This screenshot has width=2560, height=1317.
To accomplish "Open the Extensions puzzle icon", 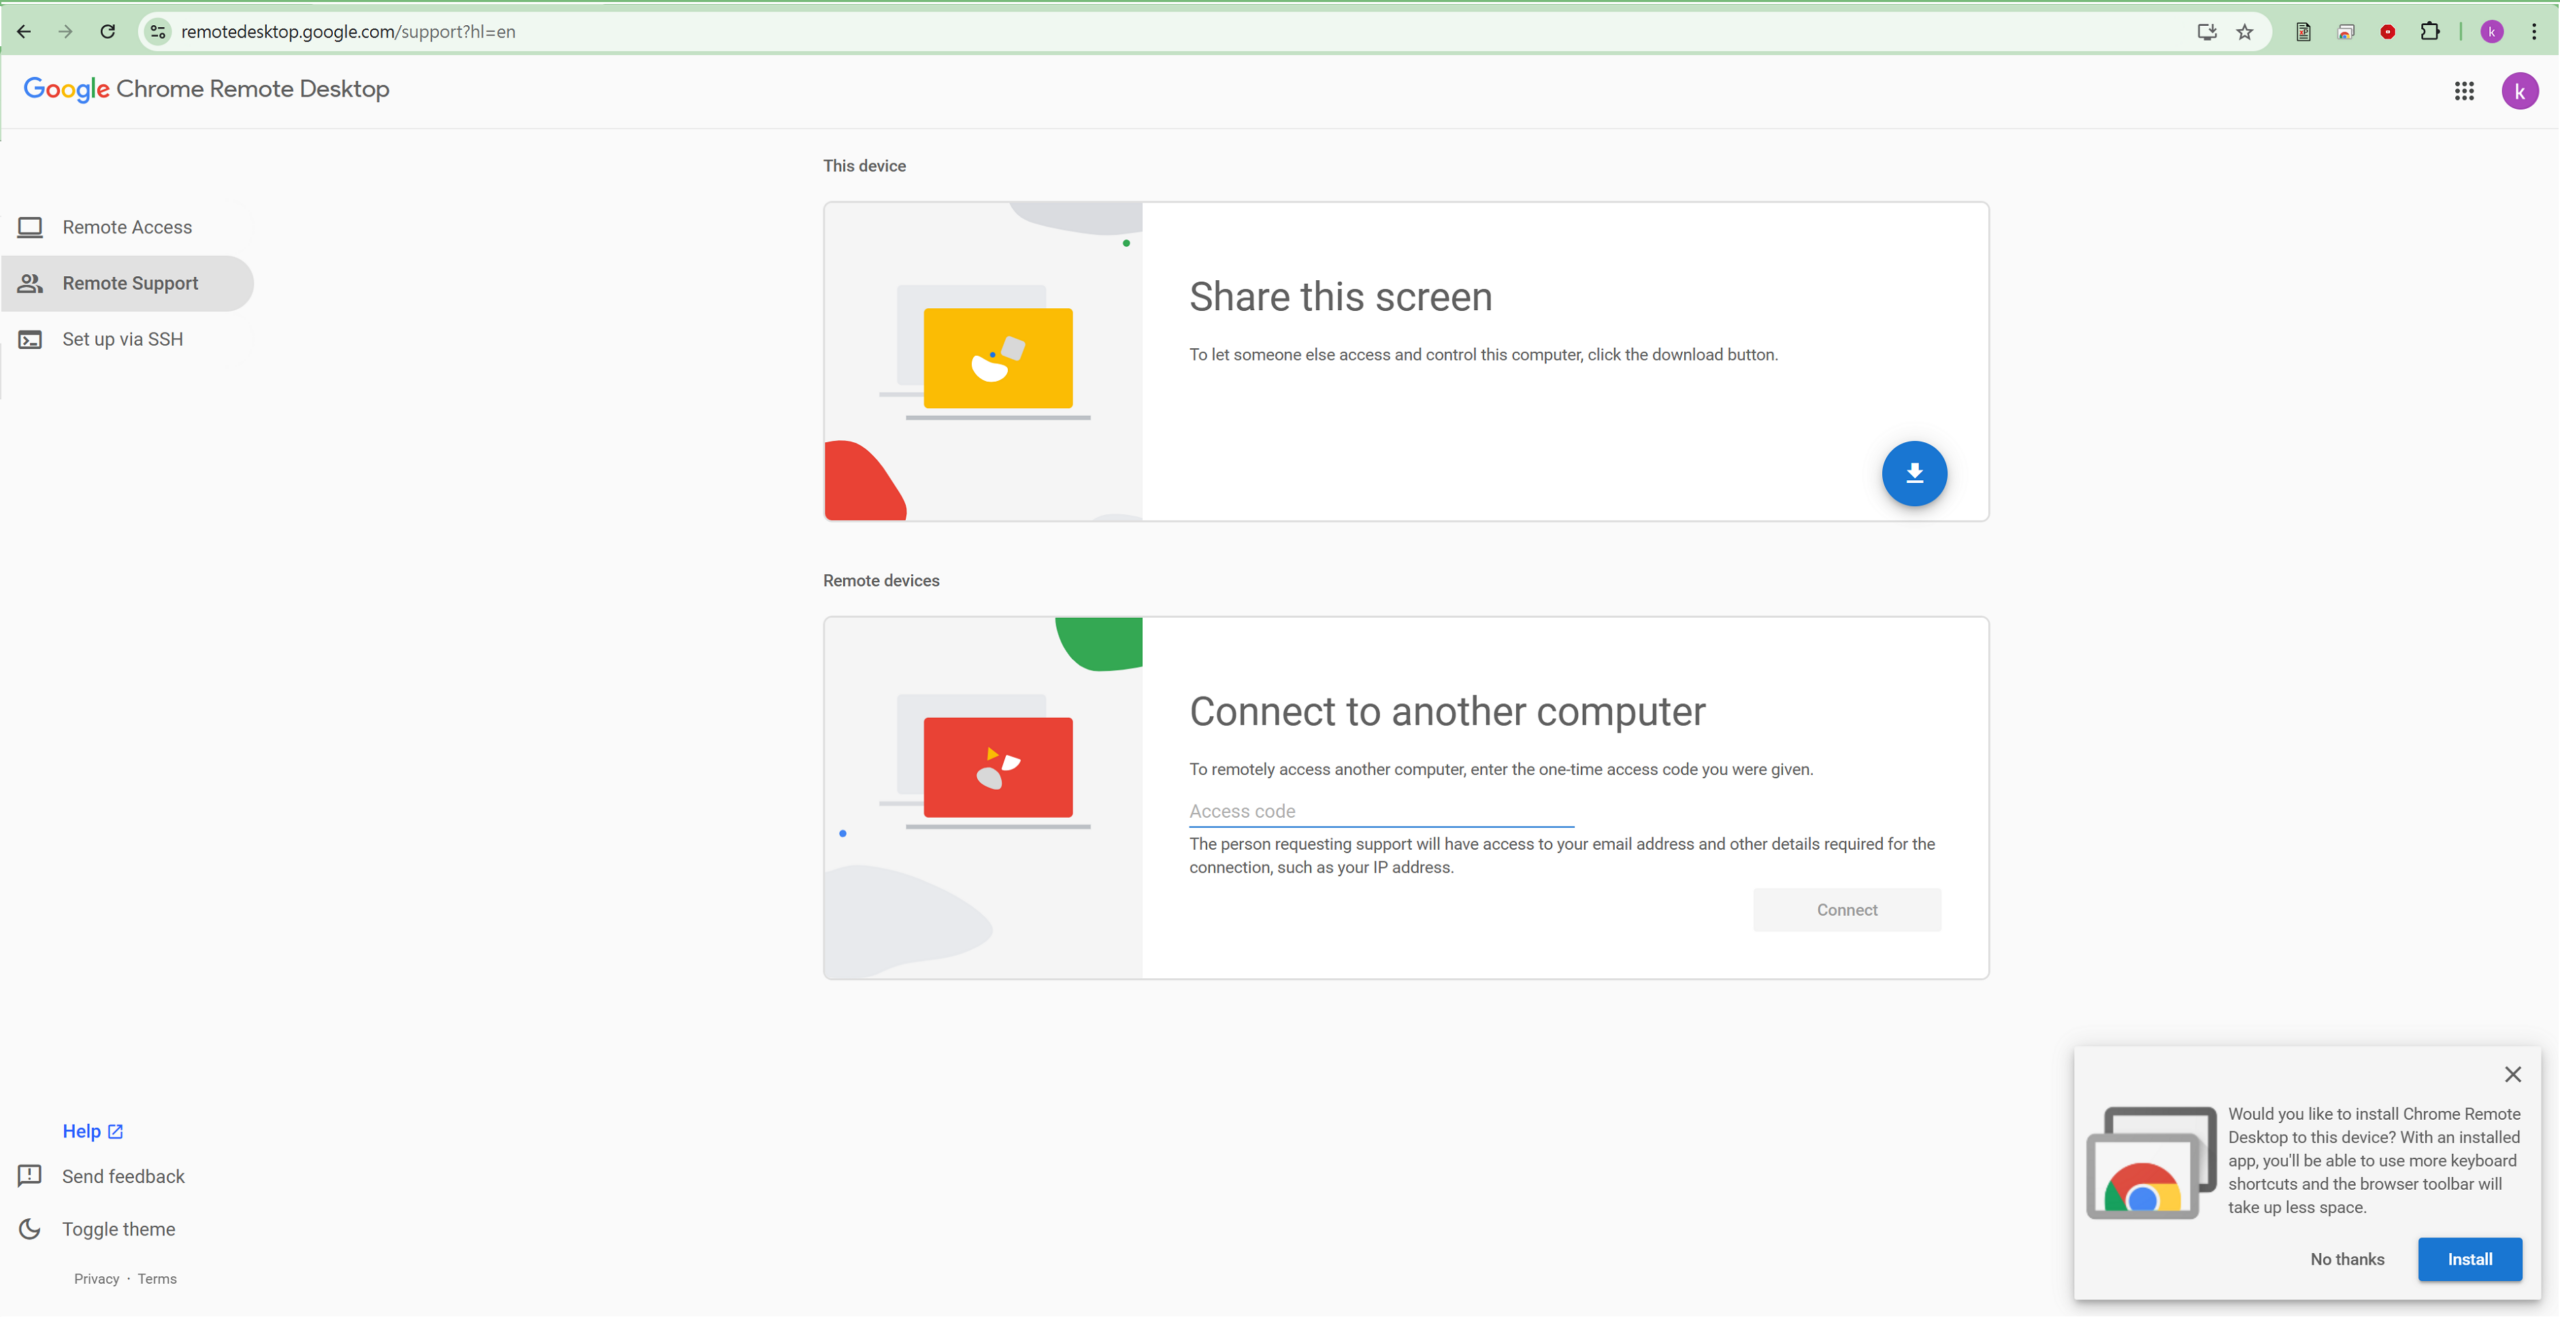I will 2431,32.
